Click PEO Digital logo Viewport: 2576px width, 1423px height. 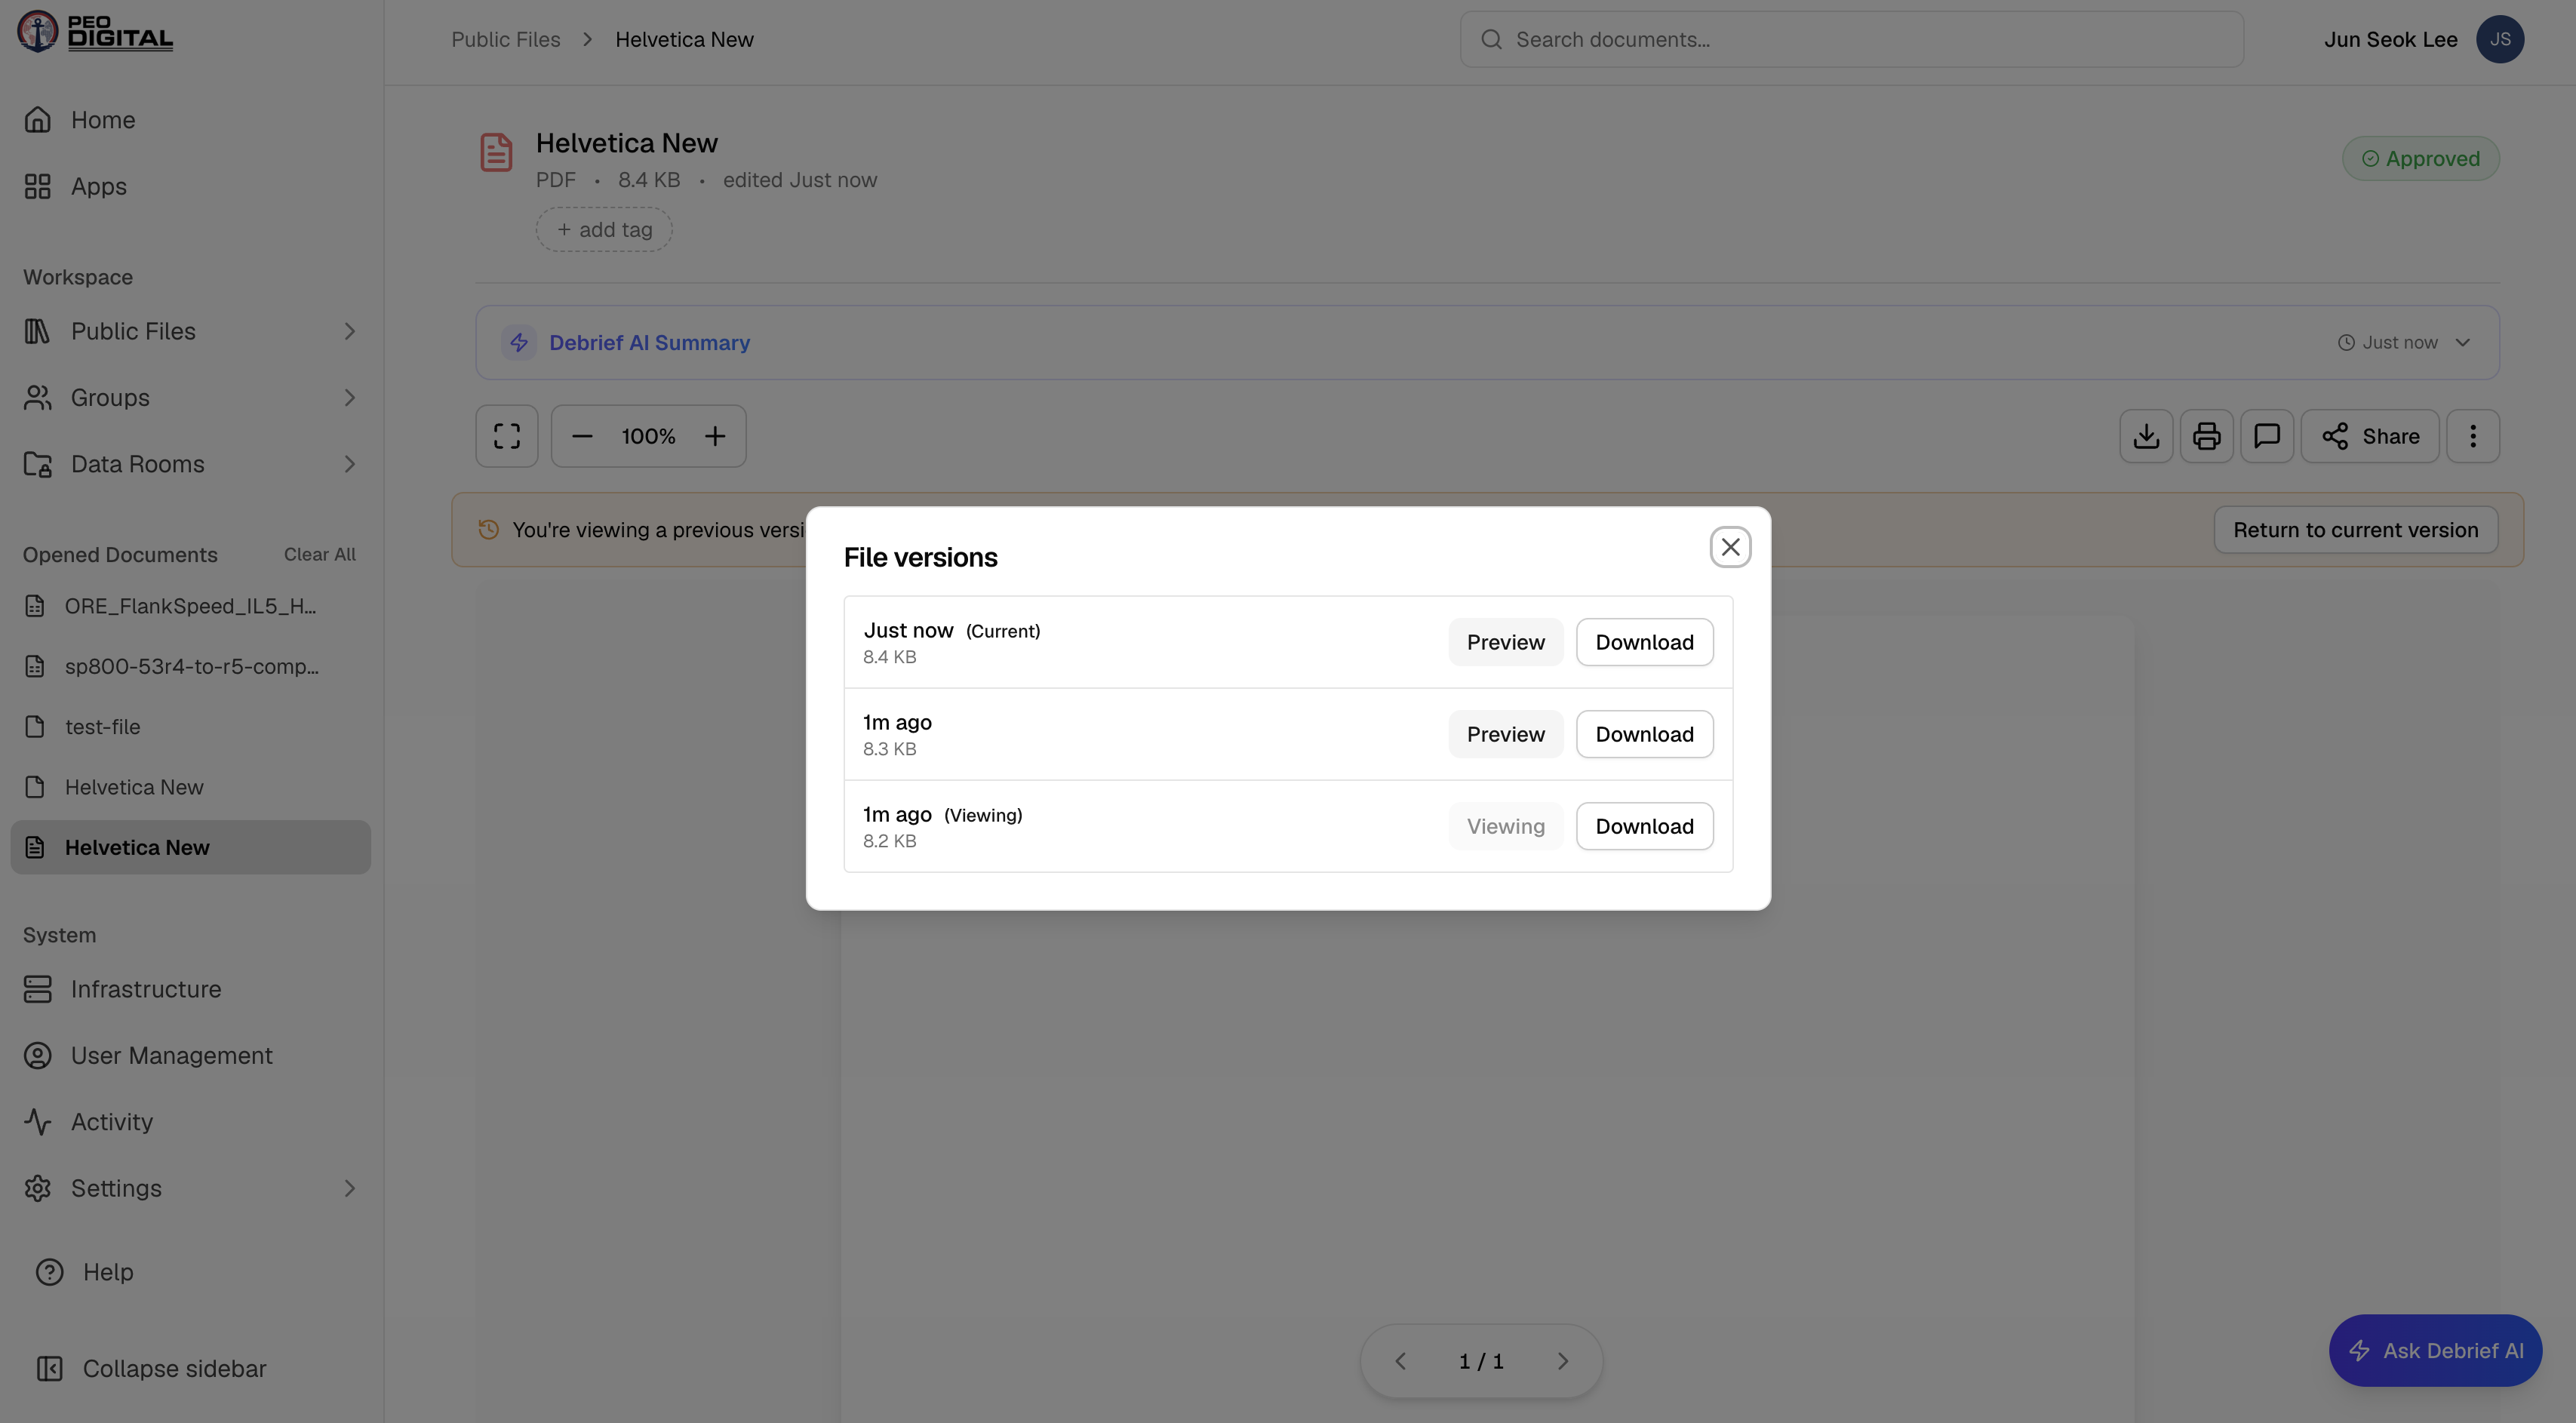pos(95,32)
